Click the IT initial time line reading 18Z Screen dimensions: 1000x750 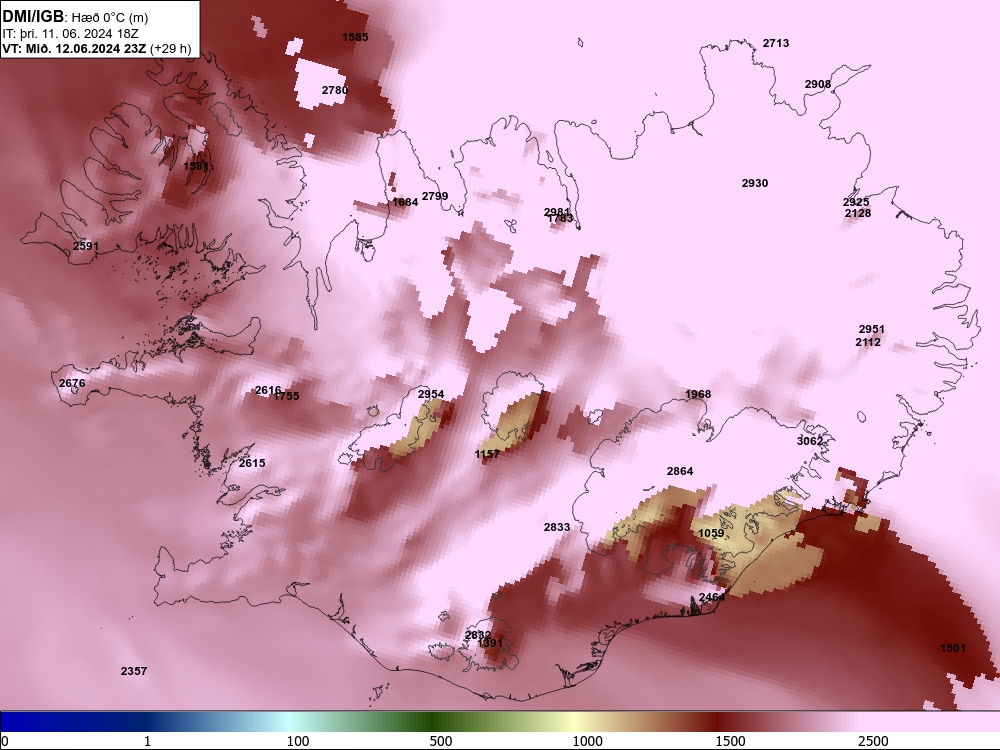click(x=71, y=33)
